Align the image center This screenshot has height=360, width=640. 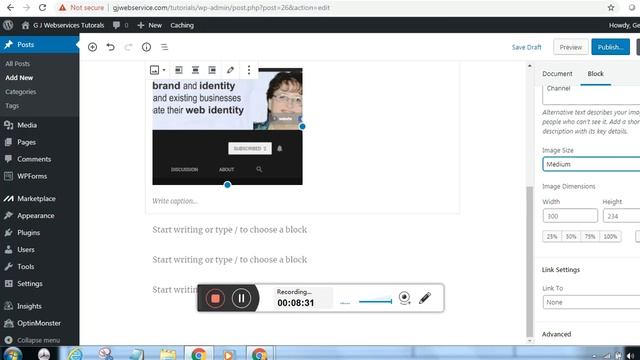coord(196,70)
